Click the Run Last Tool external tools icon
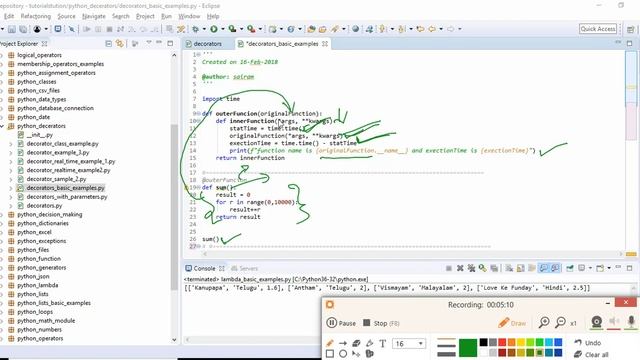Image resolution: width=640 pixels, height=360 pixels. point(251,29)
